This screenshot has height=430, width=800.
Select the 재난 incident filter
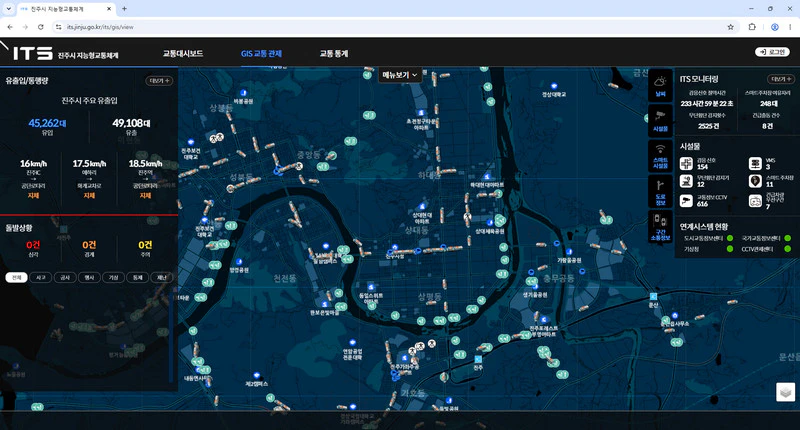(x=162, y=277)
